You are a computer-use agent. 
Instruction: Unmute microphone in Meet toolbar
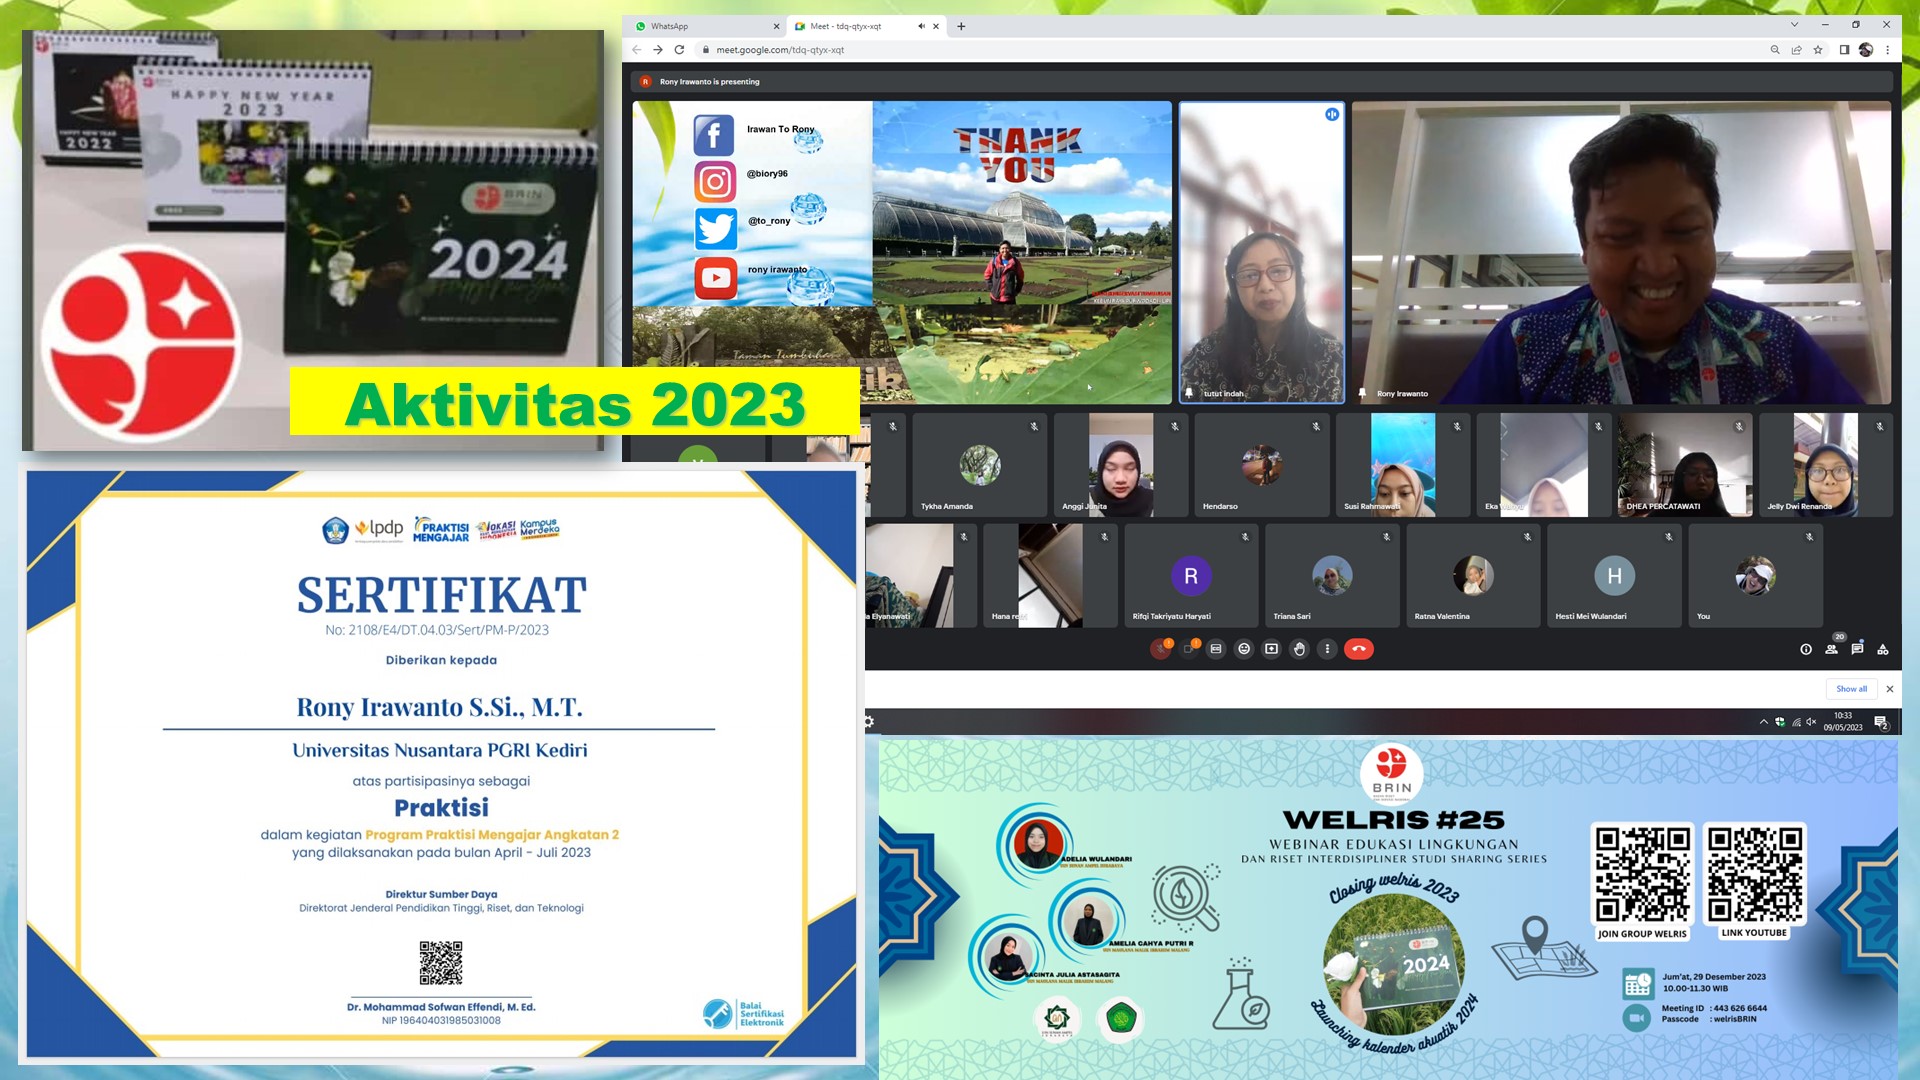[x=1161, y=649]
